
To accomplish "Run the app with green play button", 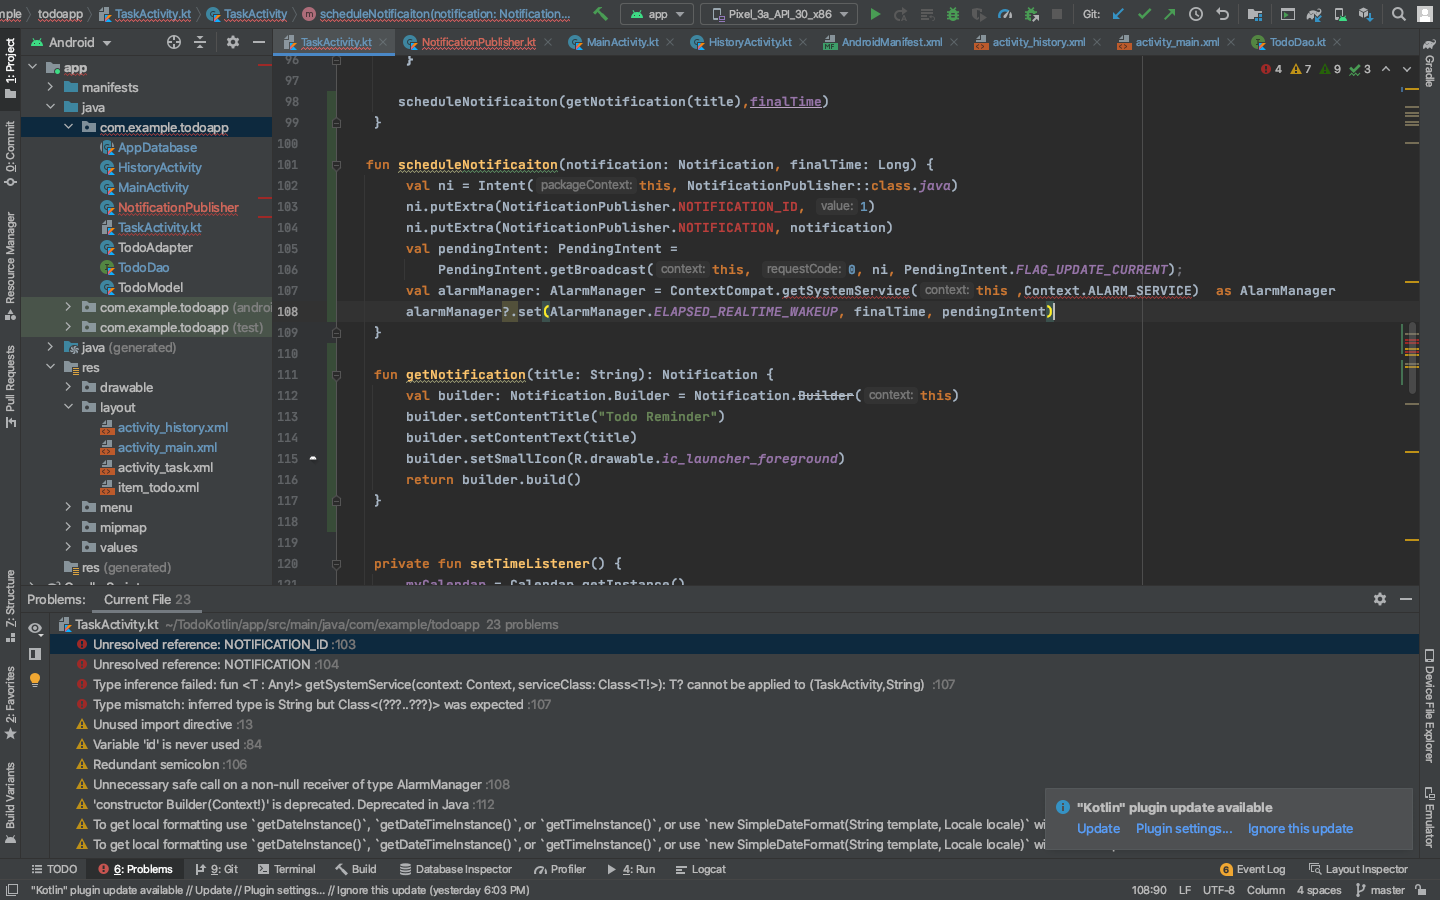I will tap(875, 14).
